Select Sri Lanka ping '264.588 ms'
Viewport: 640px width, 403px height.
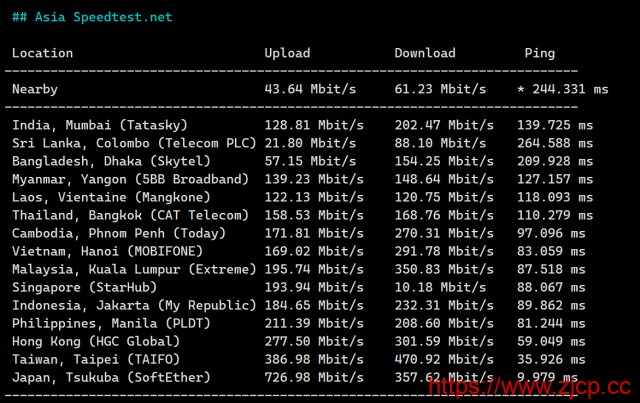click(555, 143)
